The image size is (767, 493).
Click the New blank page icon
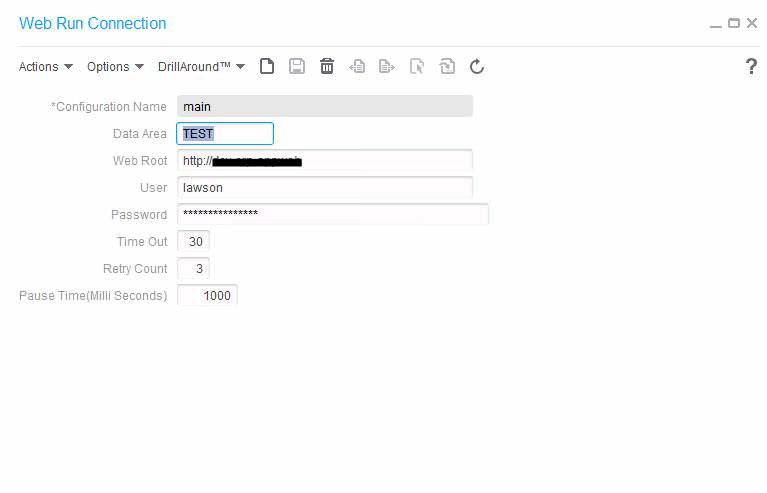267,66
